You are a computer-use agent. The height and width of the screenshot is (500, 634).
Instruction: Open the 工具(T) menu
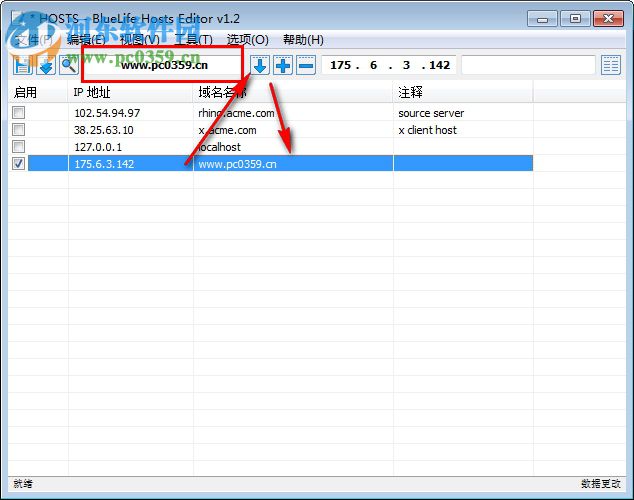click(x=193, y=40)
